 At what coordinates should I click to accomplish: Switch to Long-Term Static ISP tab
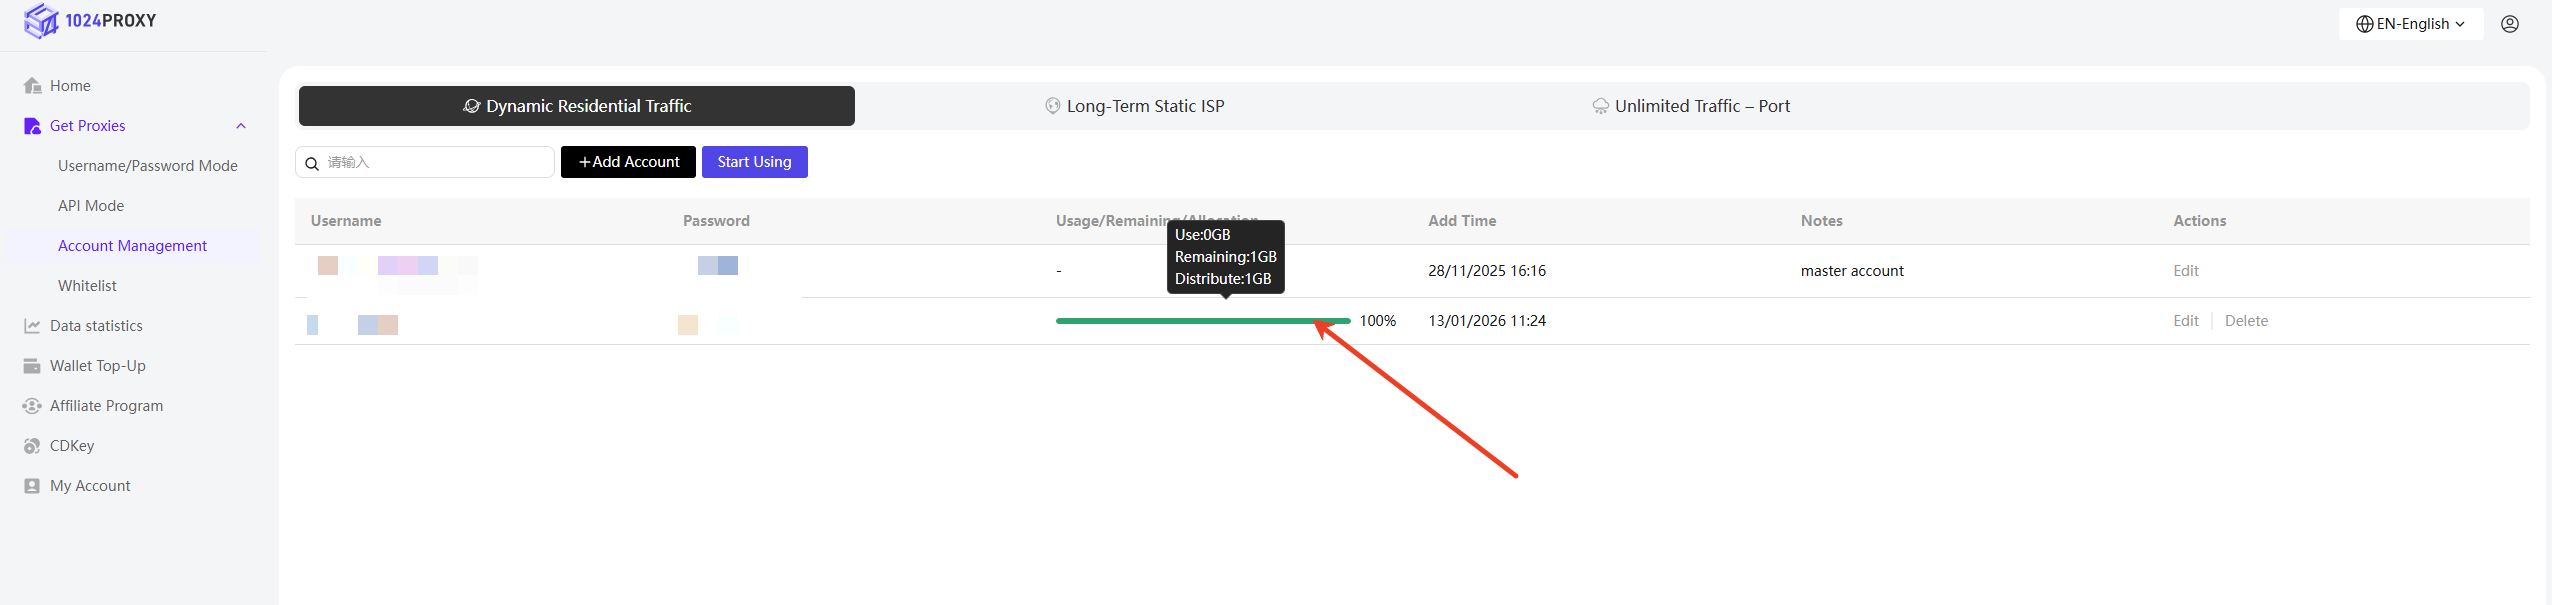coord(1134,106)
